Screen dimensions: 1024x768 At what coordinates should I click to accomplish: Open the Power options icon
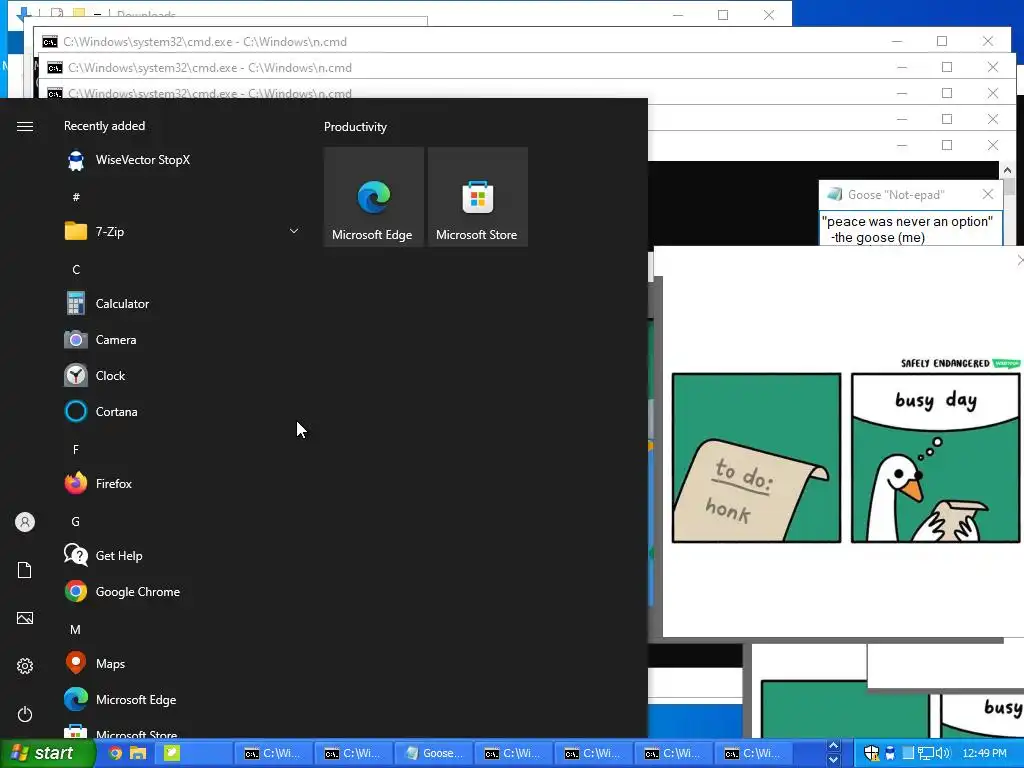tap(25, 714)
